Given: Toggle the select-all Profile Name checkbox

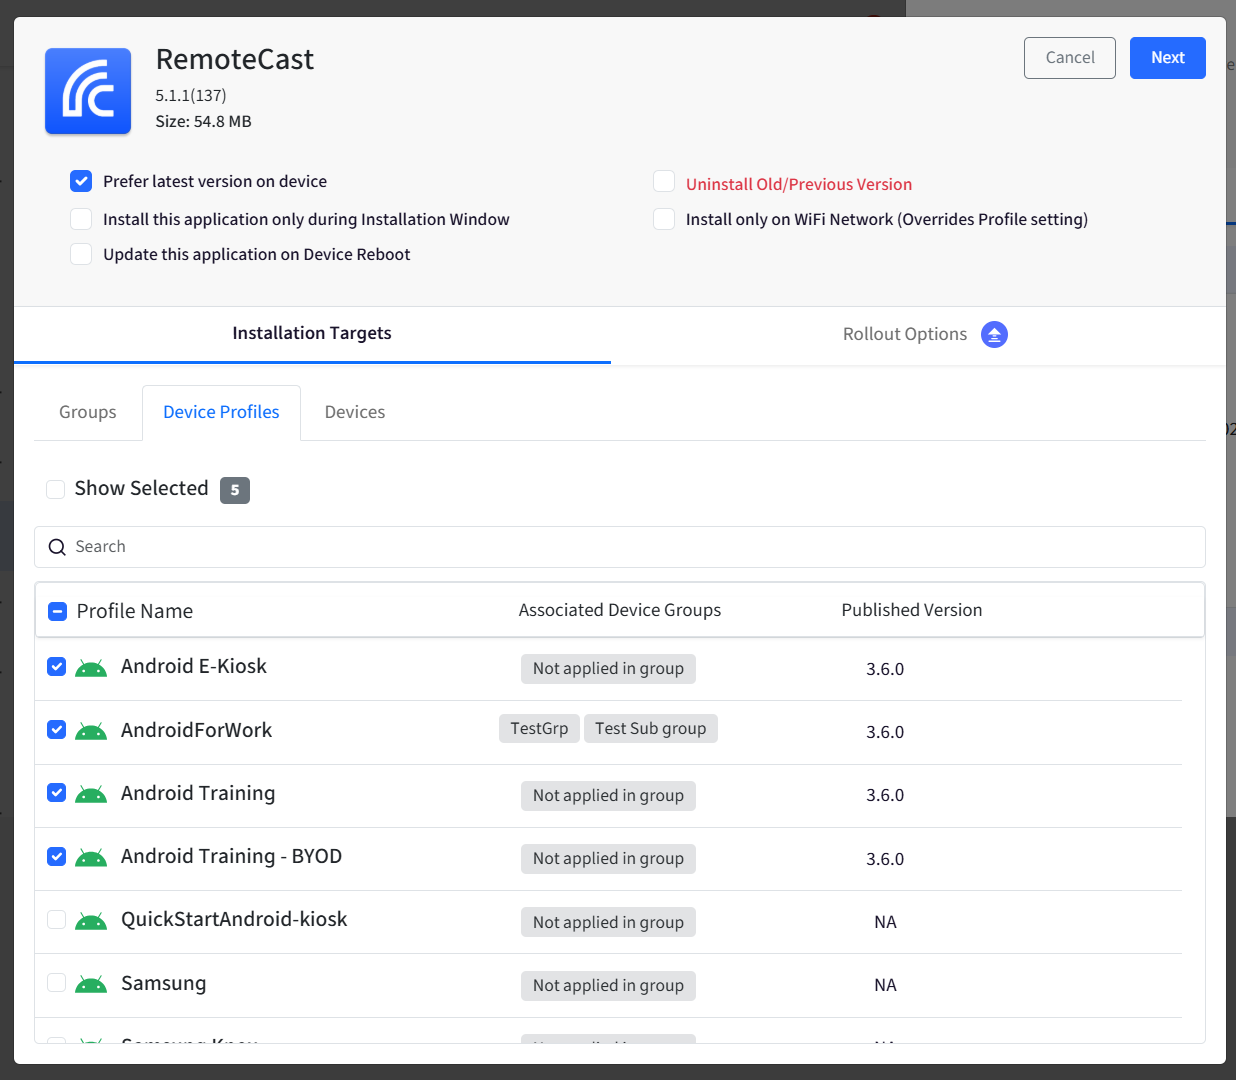Looking at the screenshot, I should pos(57,611).
